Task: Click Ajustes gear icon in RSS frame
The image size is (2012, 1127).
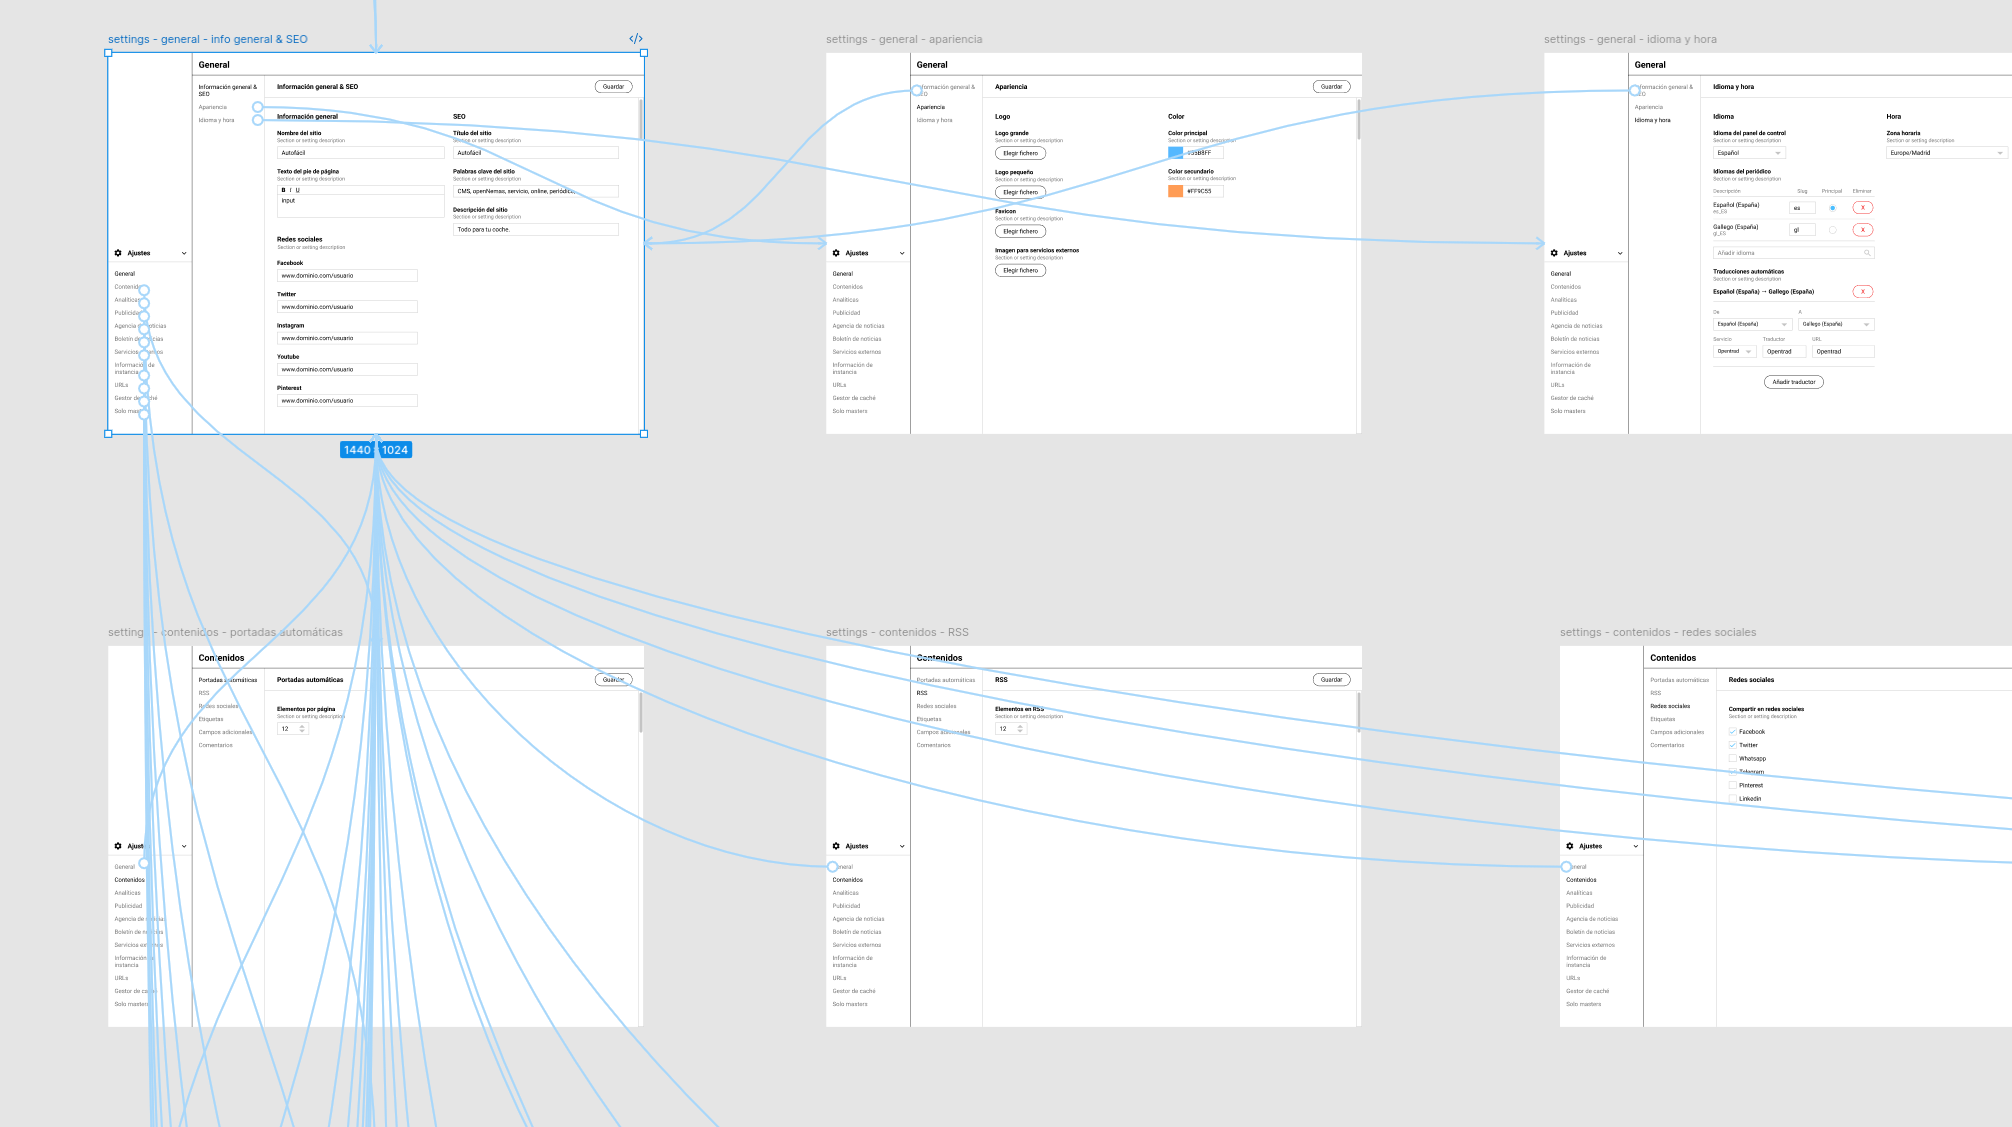Action: [836, 846]
